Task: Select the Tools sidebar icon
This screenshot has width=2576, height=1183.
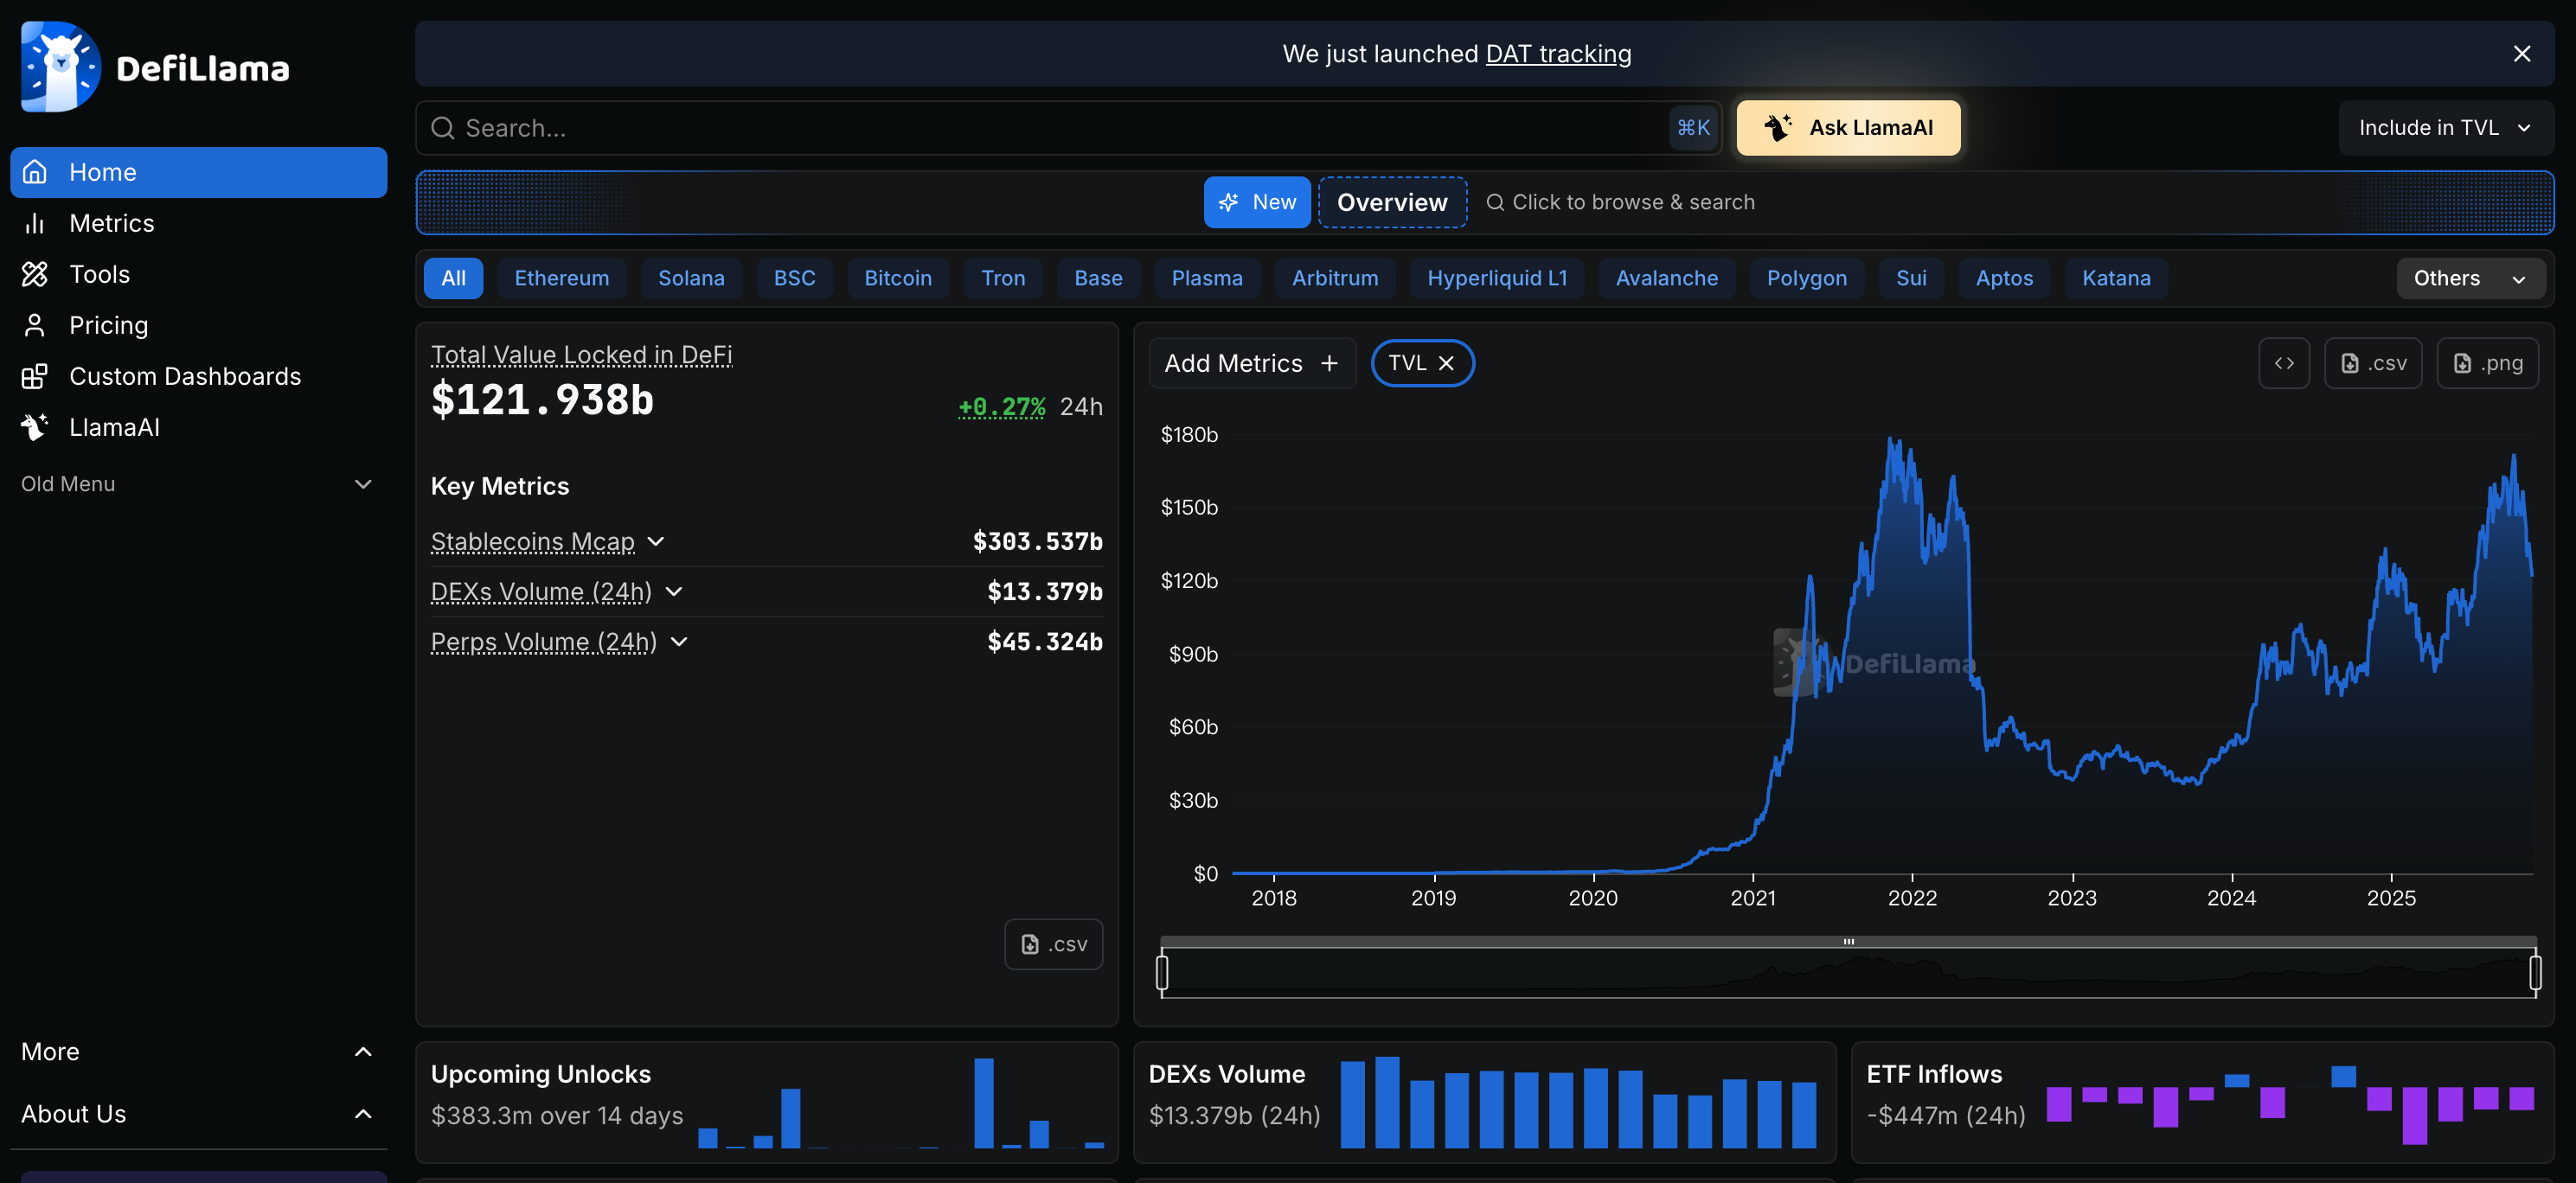Action: 35,274
